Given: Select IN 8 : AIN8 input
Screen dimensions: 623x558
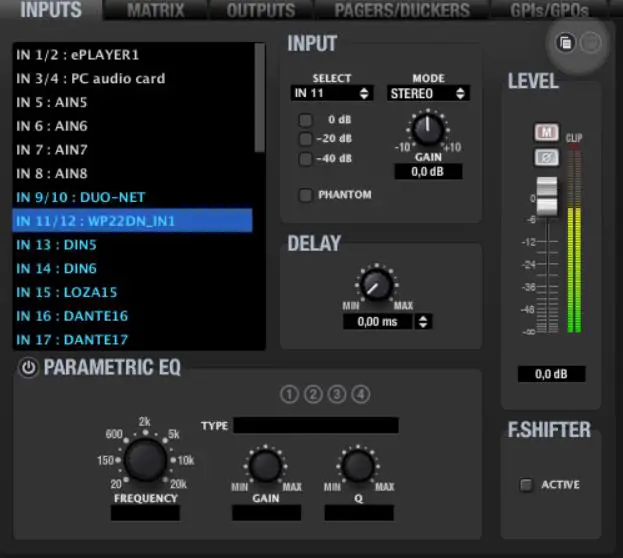Looking at the screenshot, I should click(133, 174).
